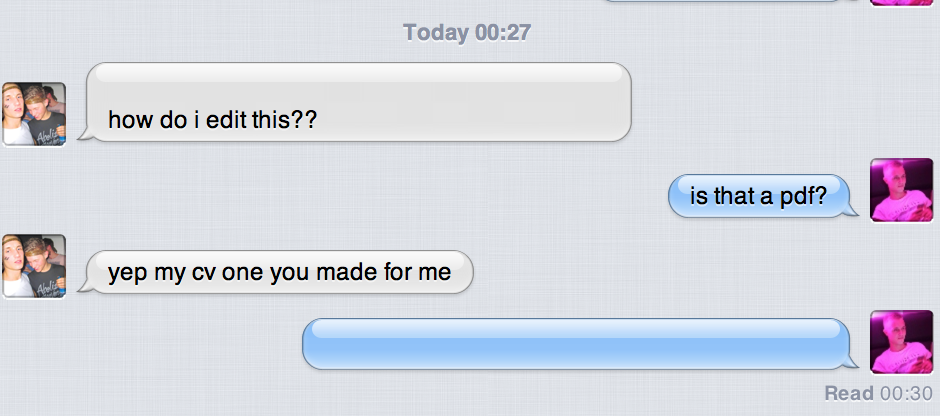Click the partially visible pink avatar at top edge
Screen dimensions: 940x416
(902, 3)
